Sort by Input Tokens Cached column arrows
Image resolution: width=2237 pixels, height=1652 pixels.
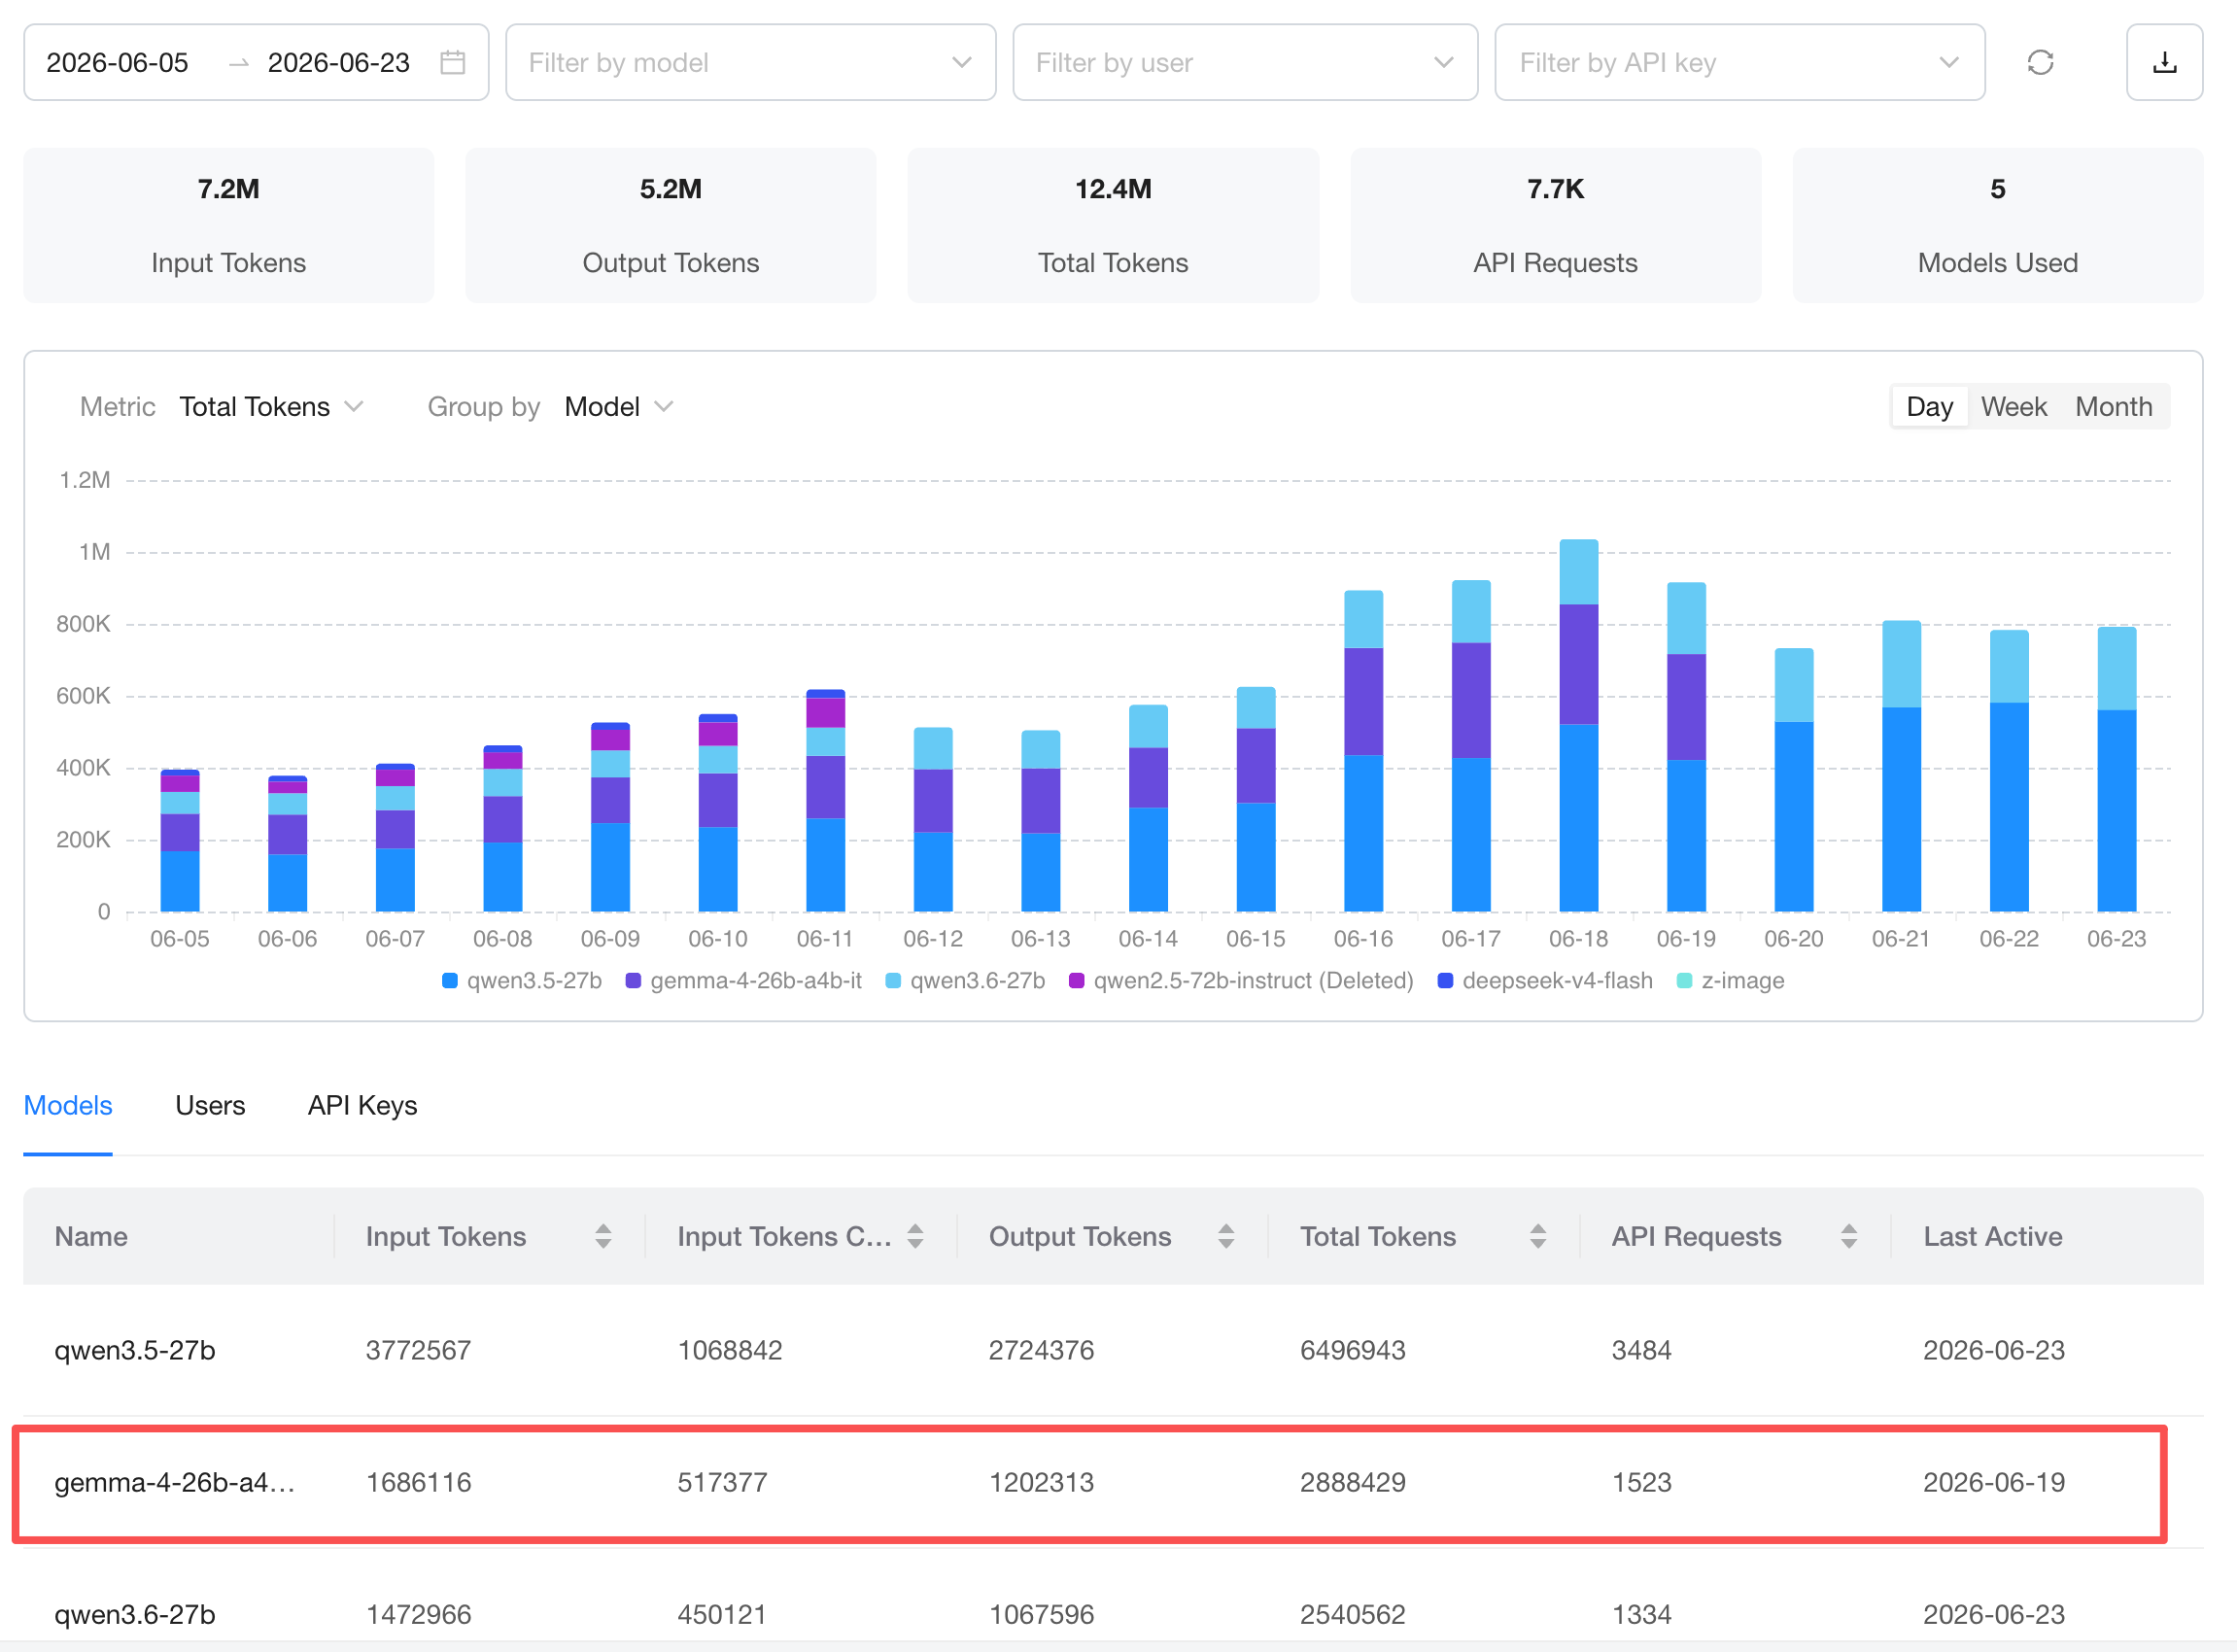click(915, 1237)
